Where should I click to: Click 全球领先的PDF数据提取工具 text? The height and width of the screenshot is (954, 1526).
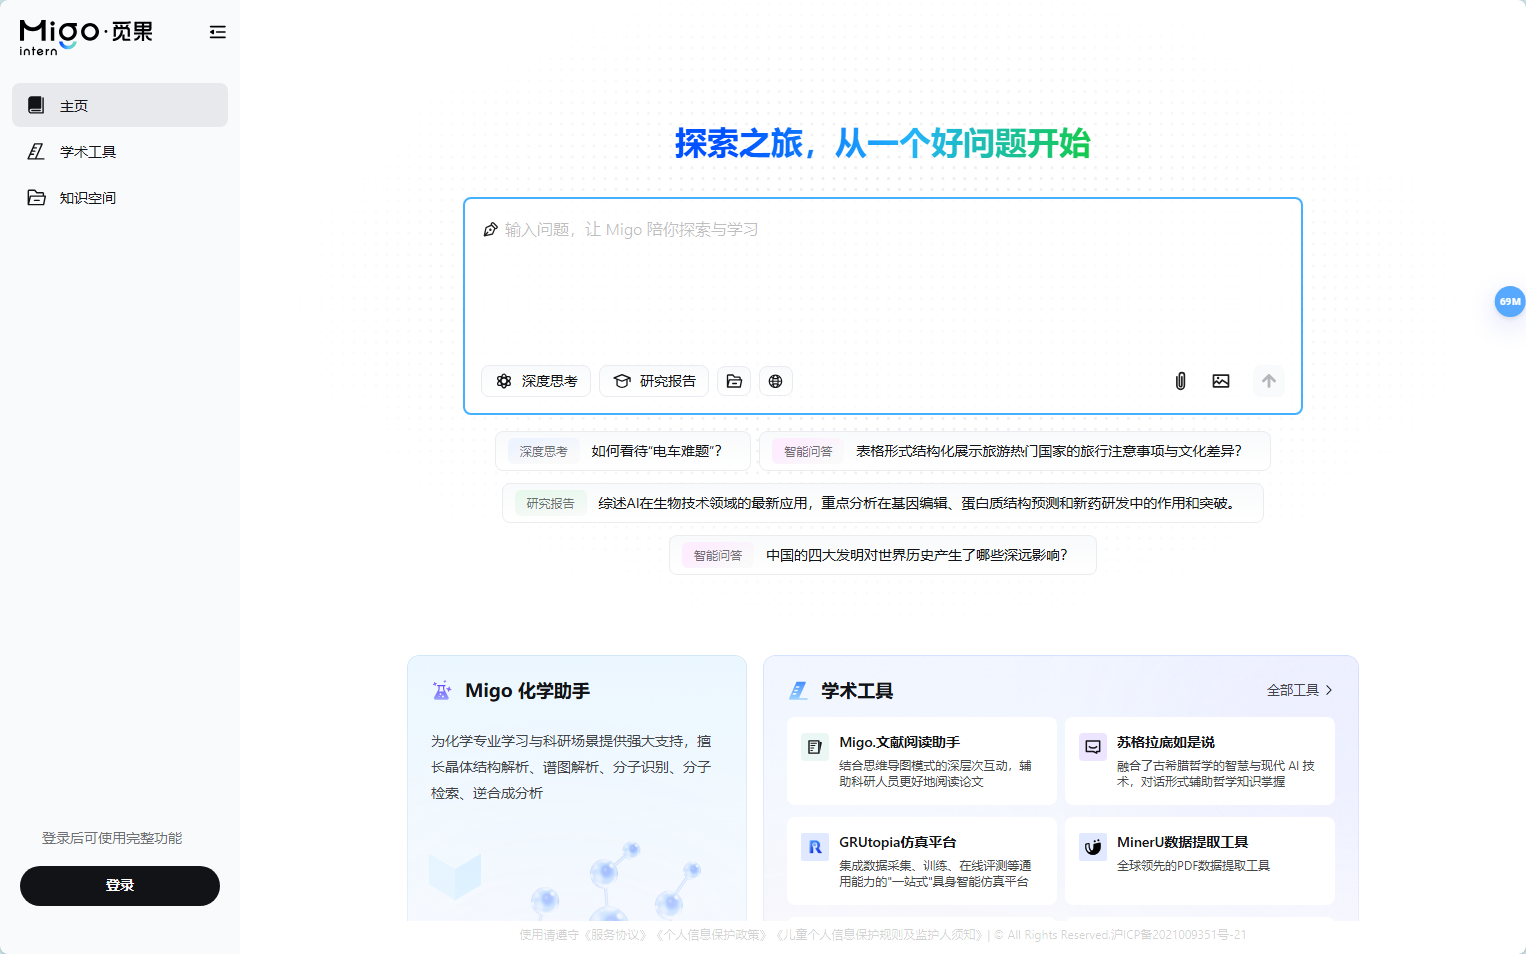tap(1193, 865)
